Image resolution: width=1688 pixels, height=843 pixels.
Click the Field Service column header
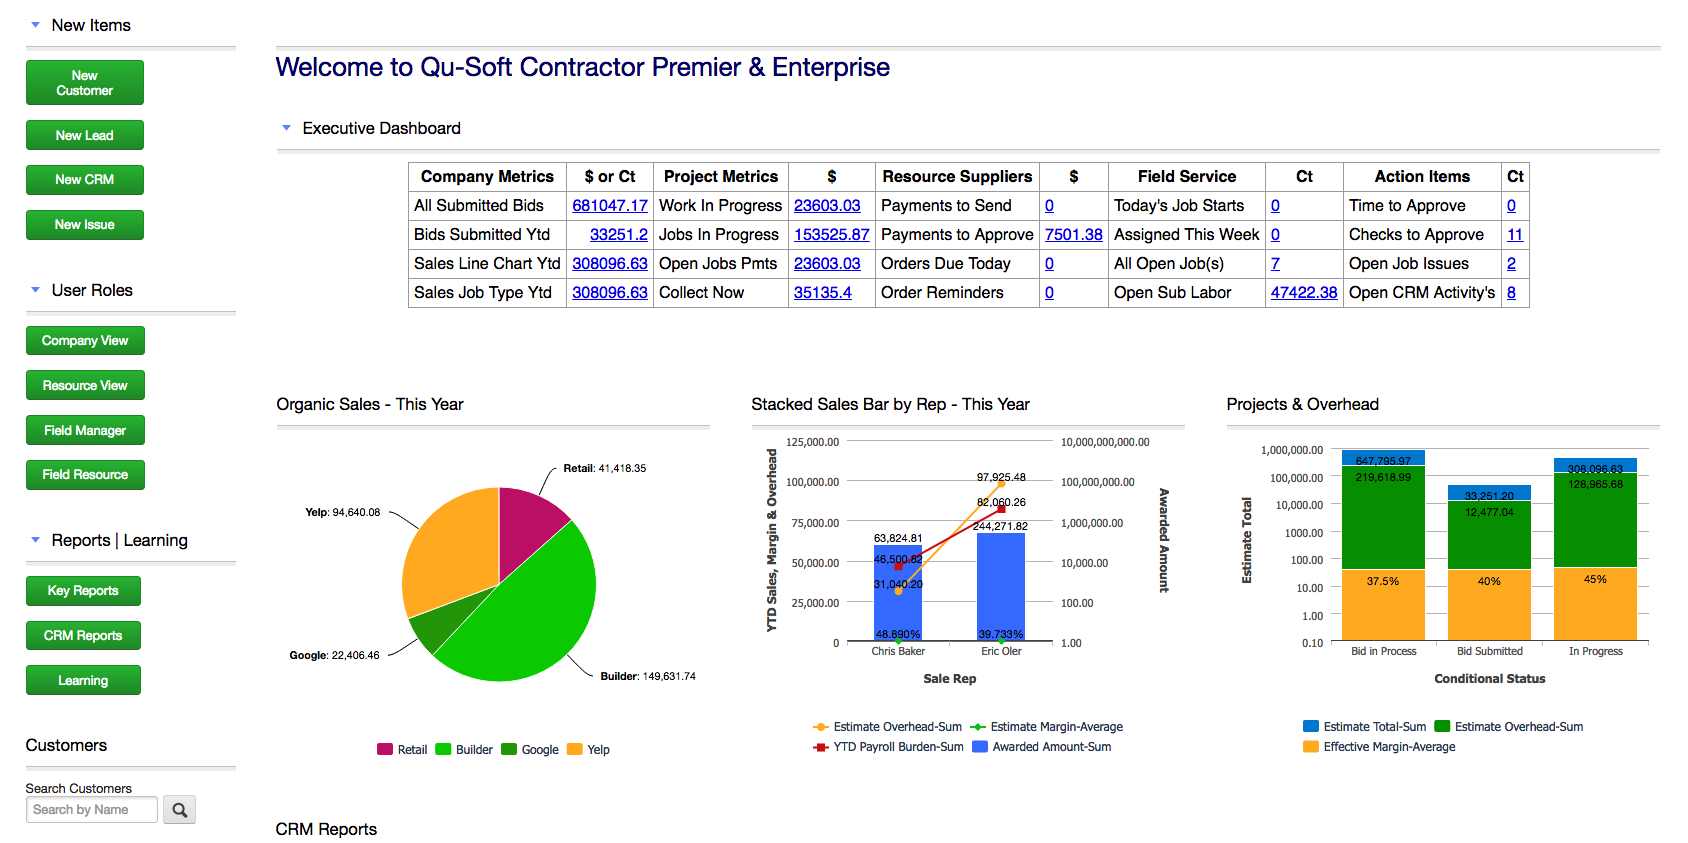(x=1187, y=176)
